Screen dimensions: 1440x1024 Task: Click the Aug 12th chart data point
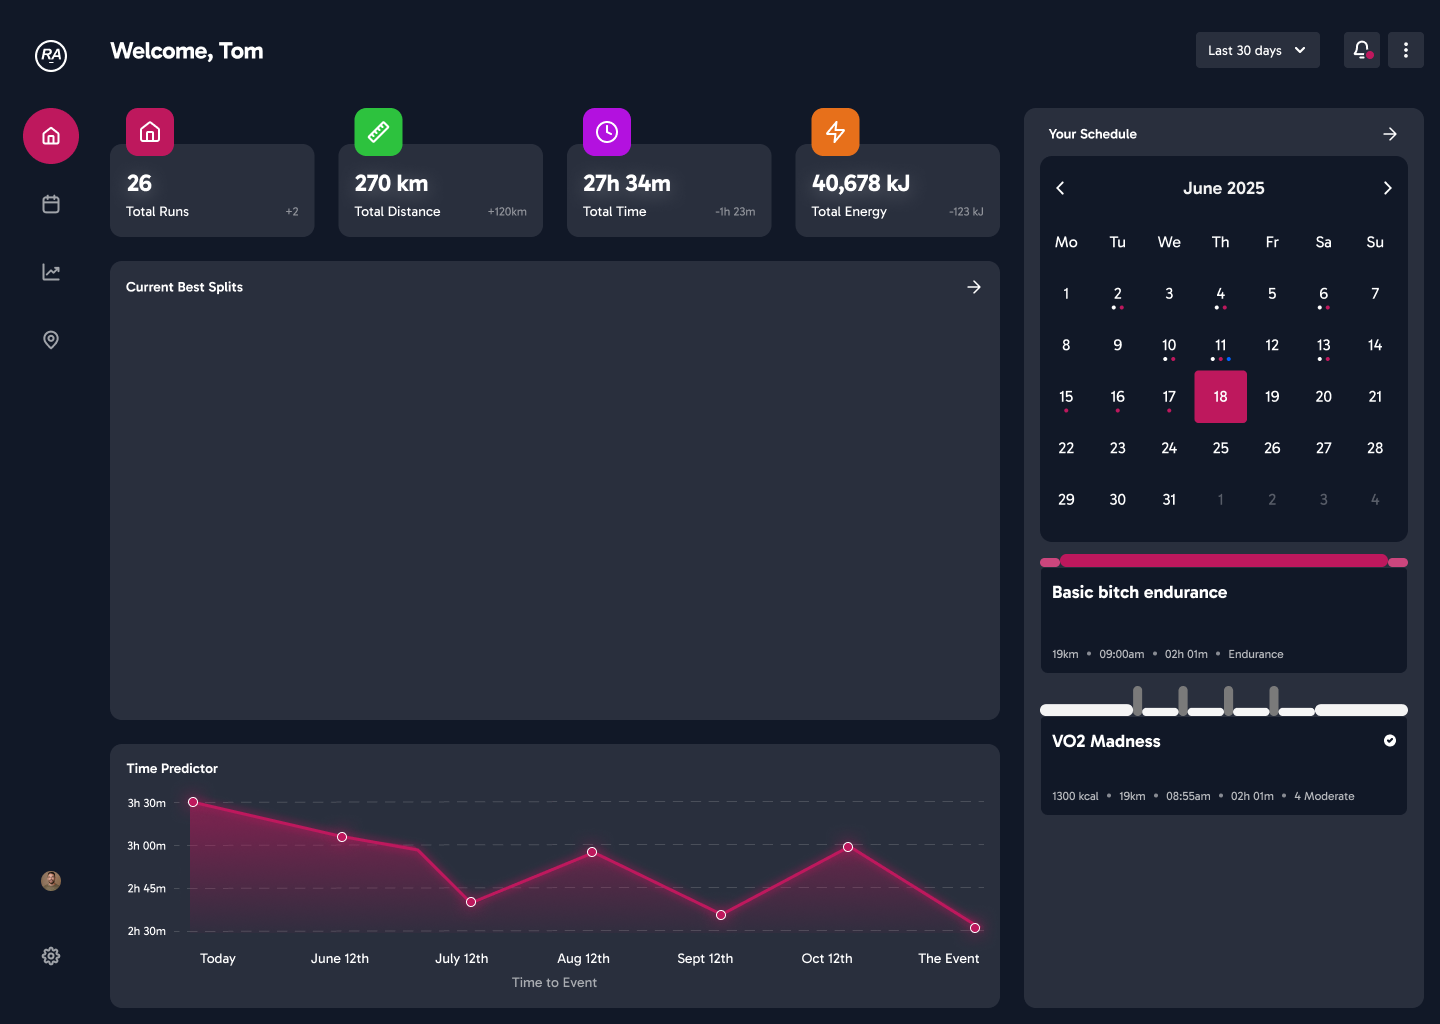click(592, 852)
